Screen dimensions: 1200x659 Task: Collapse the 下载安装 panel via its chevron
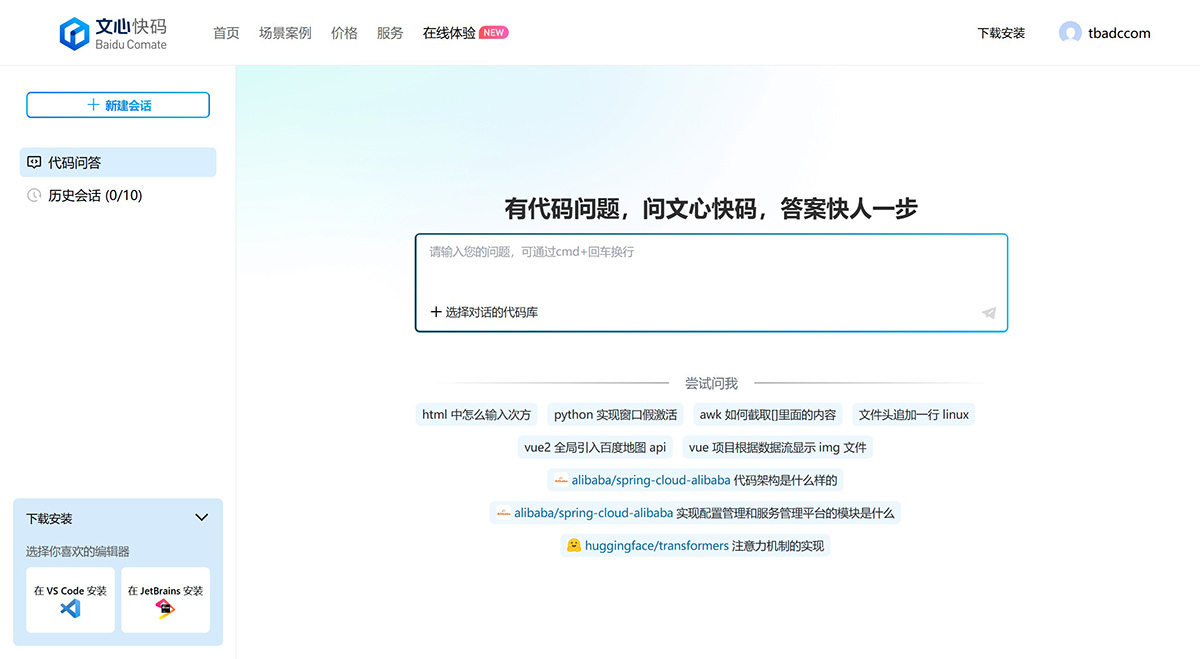[201, 518]
